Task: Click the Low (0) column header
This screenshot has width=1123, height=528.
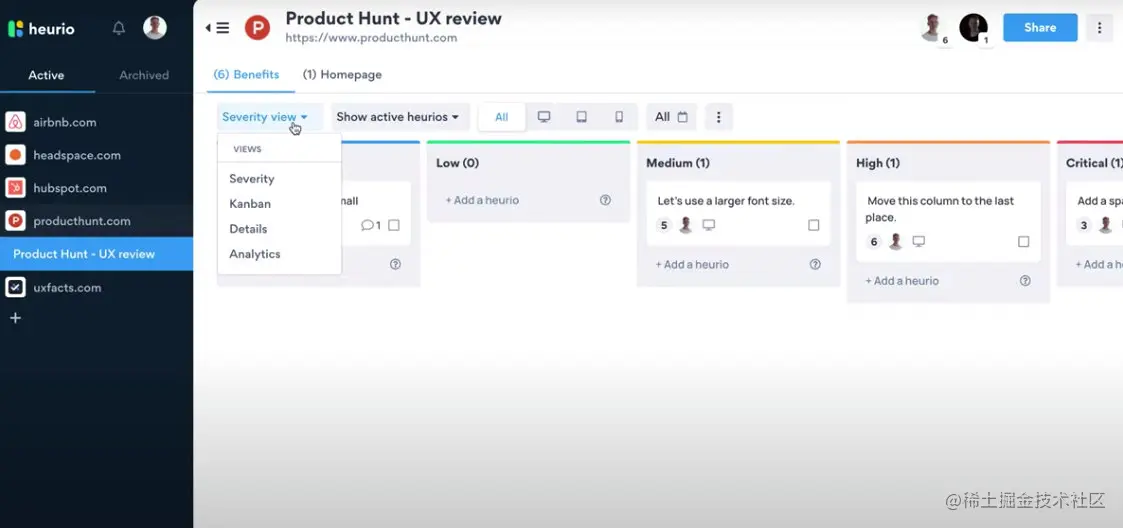Action: point(457,163)
